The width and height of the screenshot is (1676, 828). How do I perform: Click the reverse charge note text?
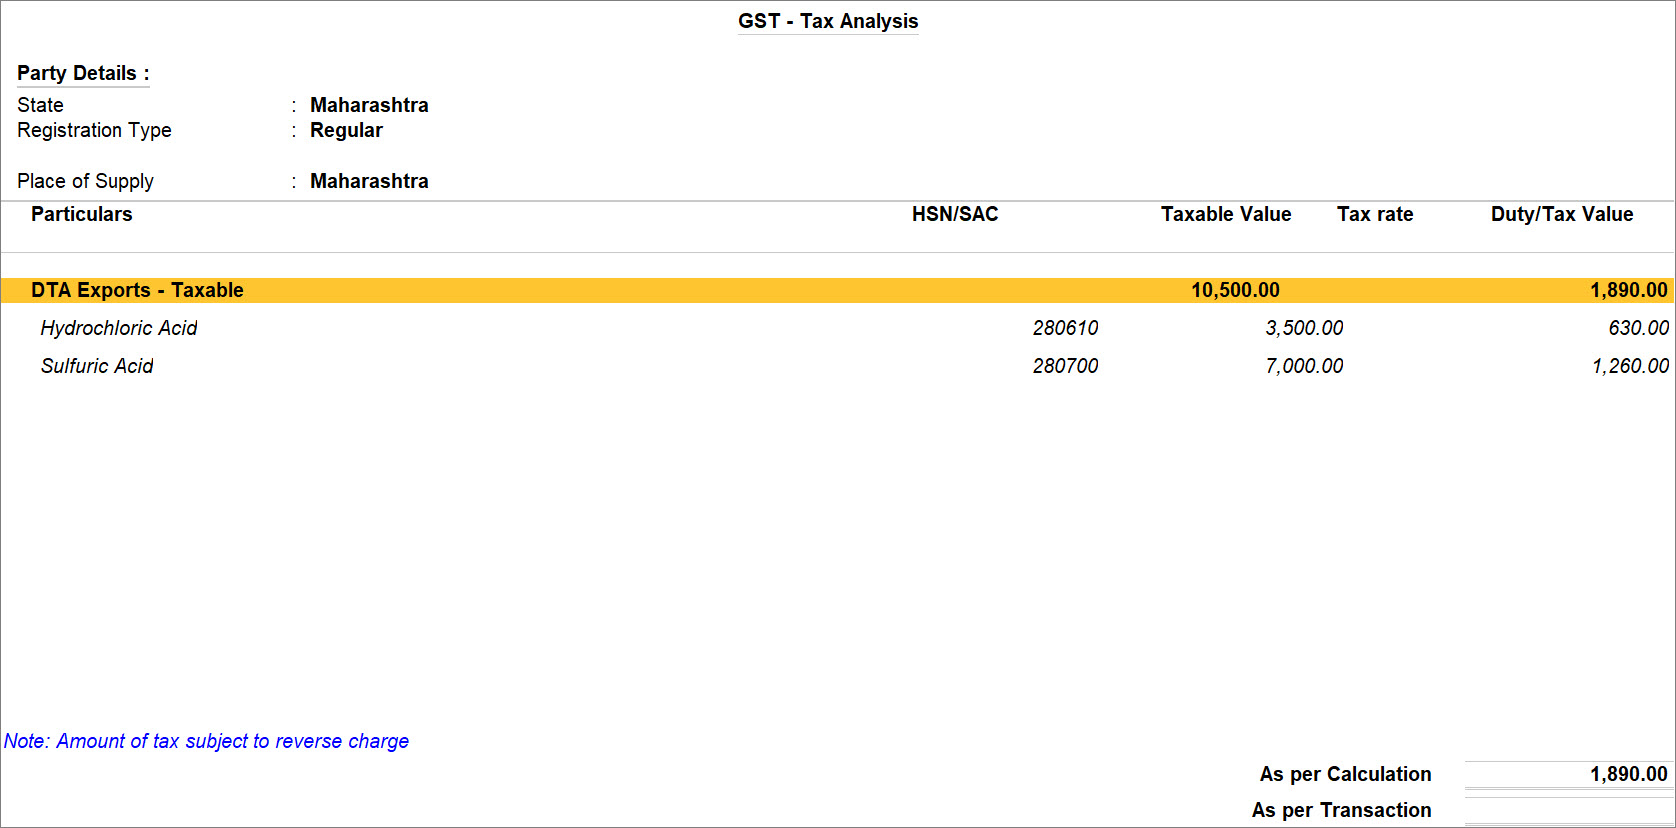click(x=206, y=741)
